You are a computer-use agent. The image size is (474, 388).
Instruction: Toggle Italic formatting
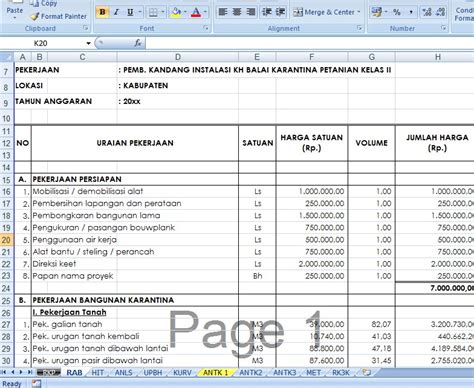116,12
